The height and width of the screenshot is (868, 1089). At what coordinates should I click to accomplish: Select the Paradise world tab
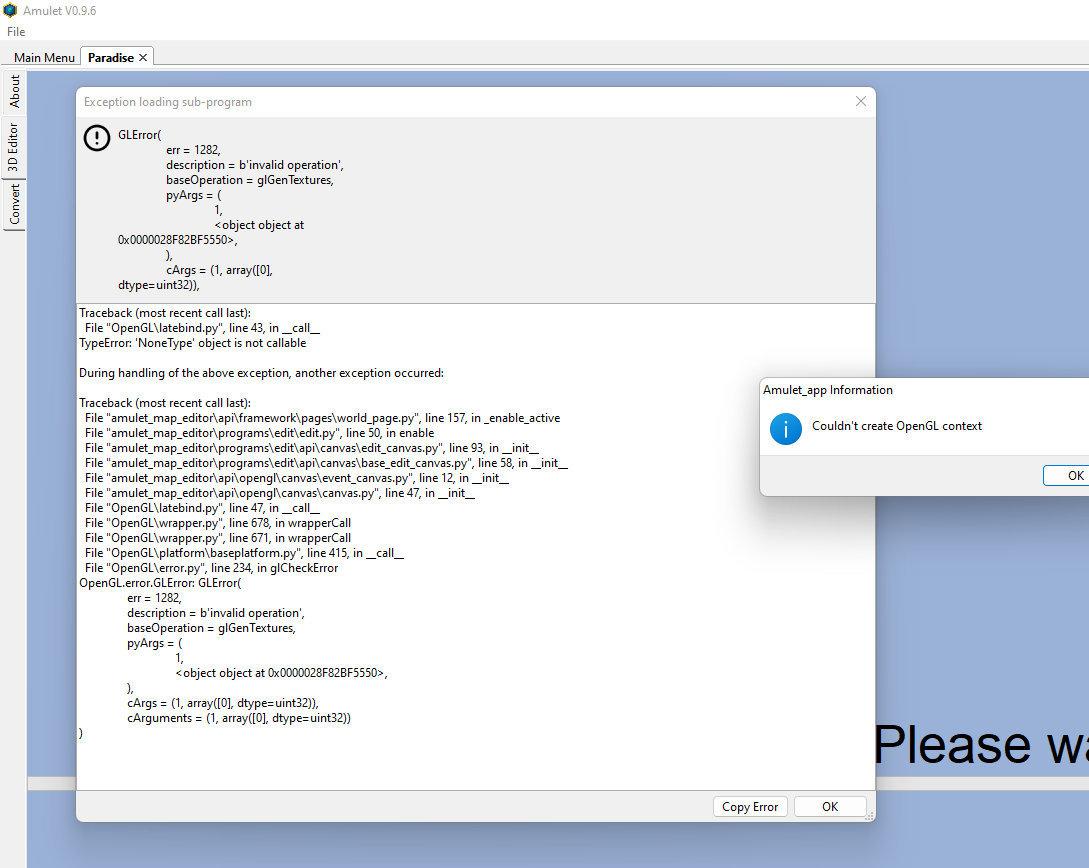108,57
